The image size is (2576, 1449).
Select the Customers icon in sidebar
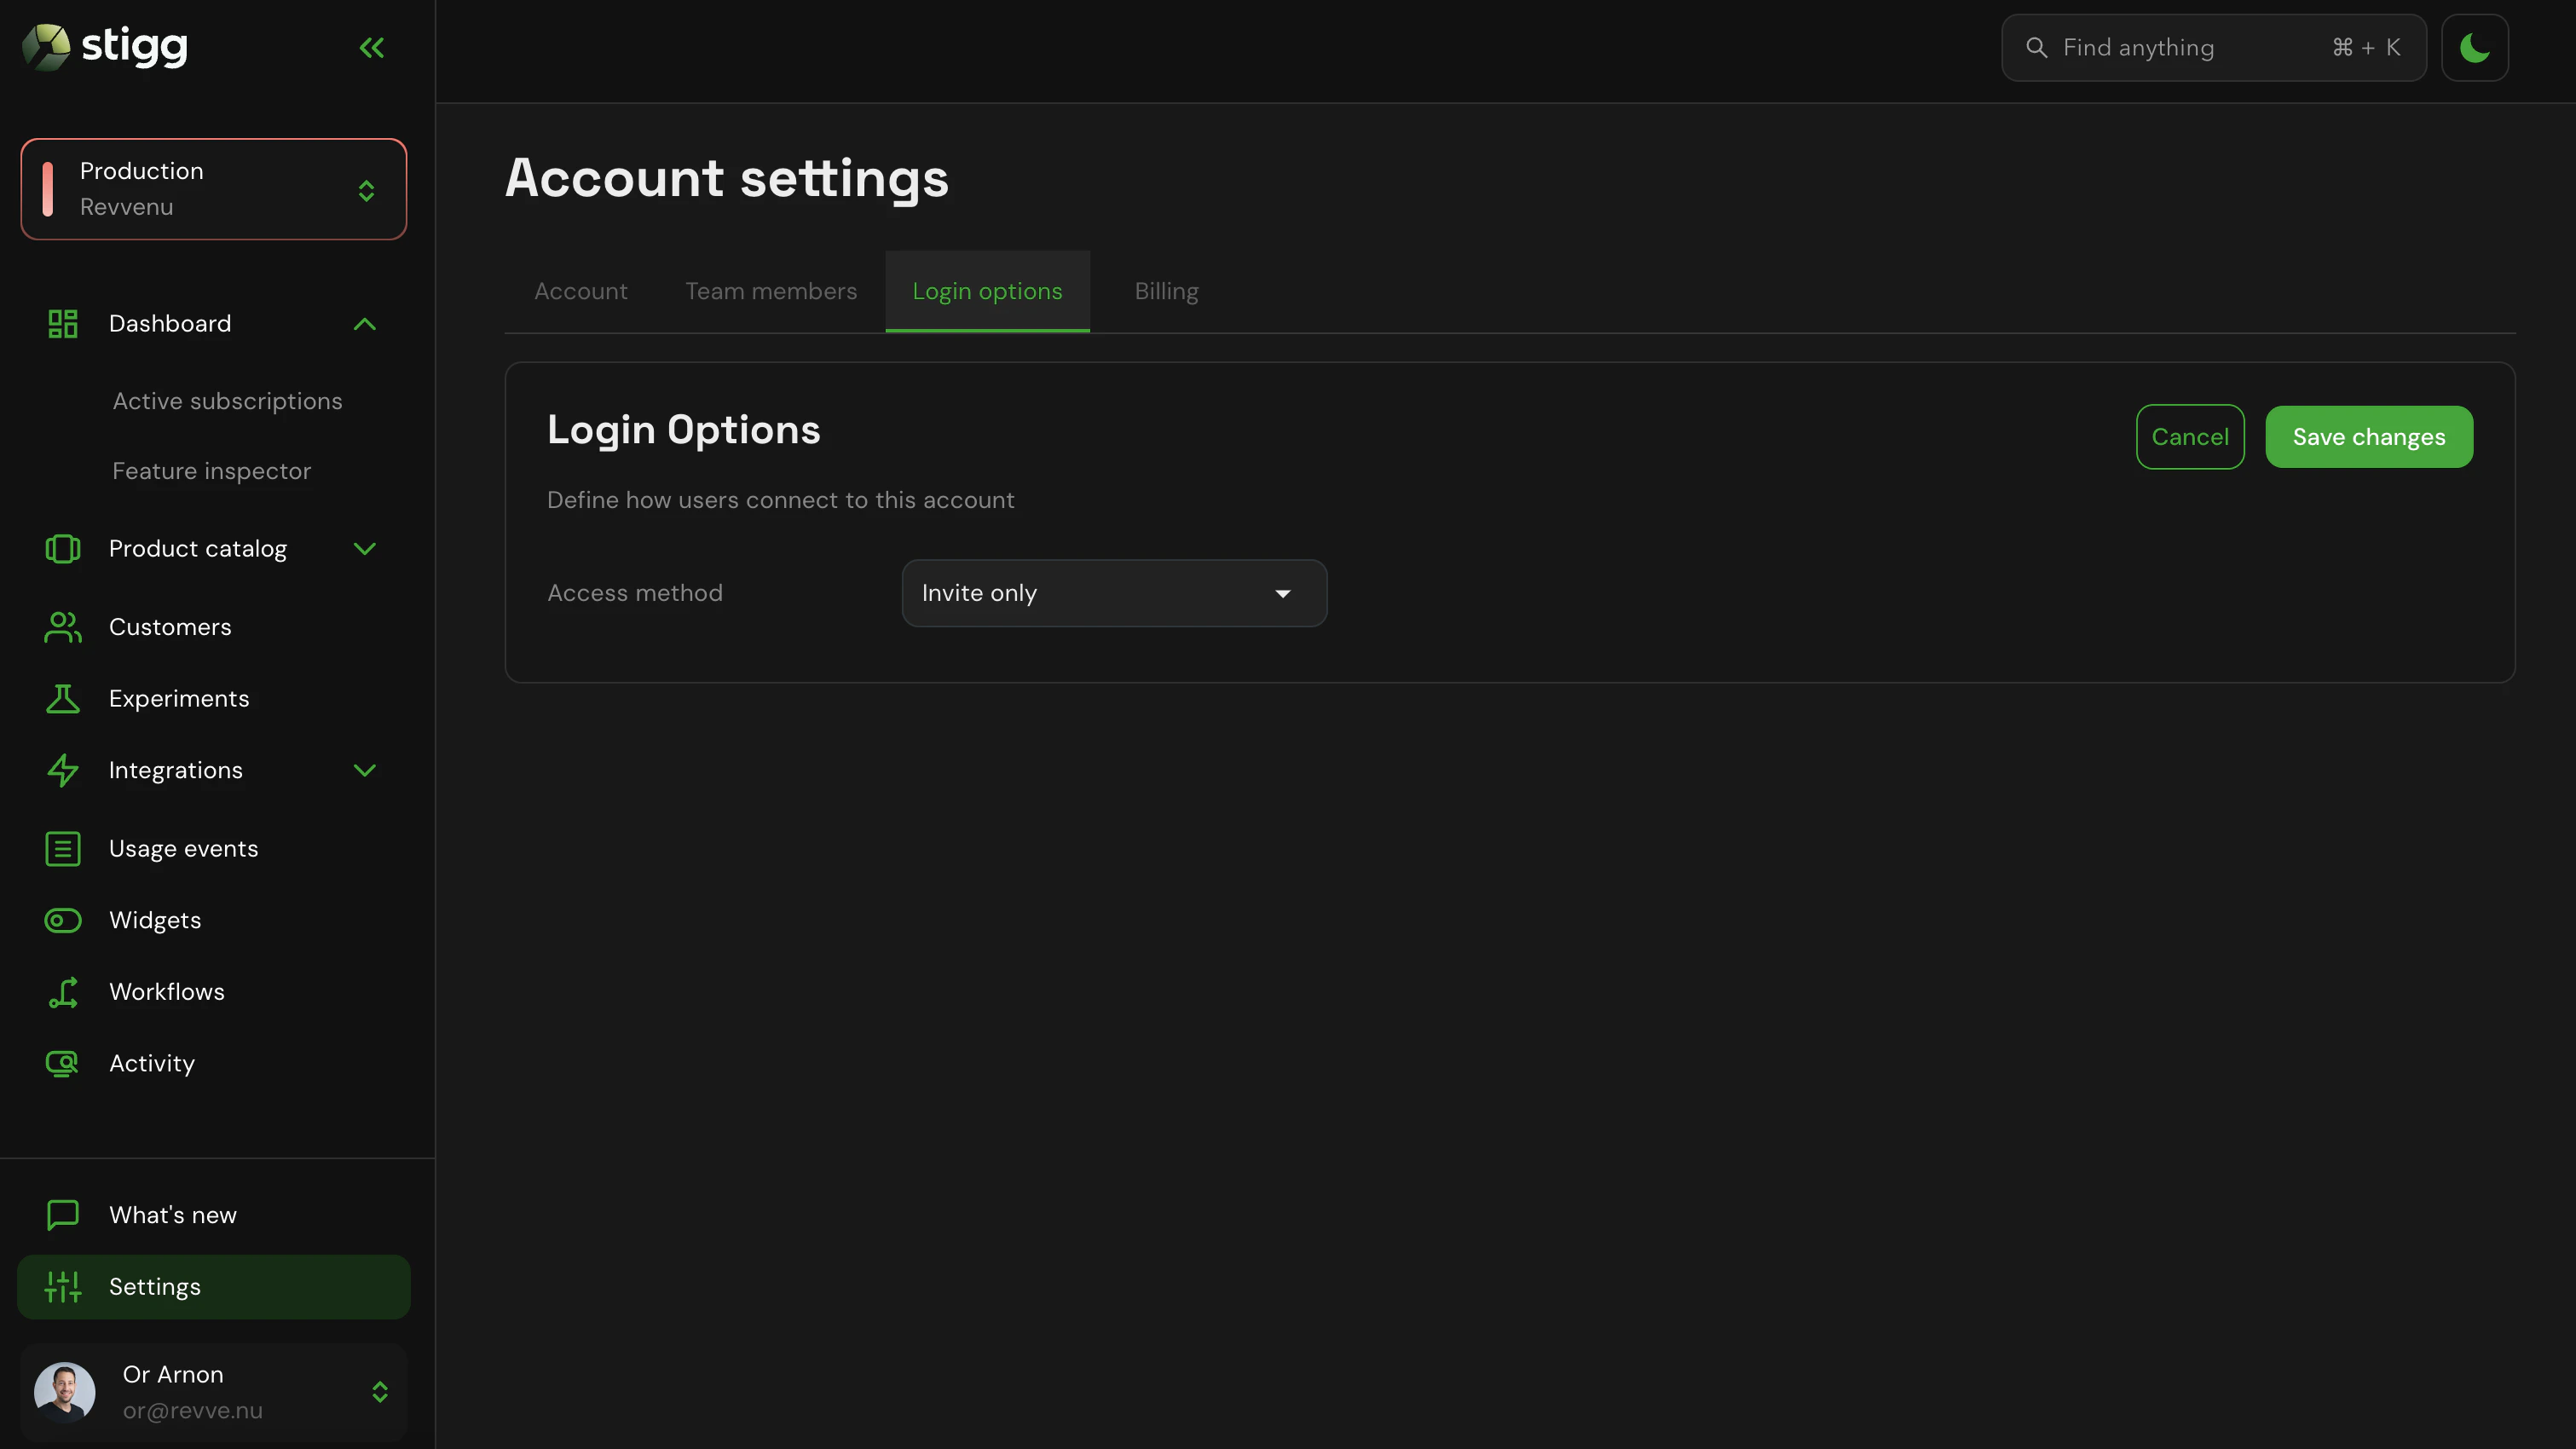coord(62,627)
